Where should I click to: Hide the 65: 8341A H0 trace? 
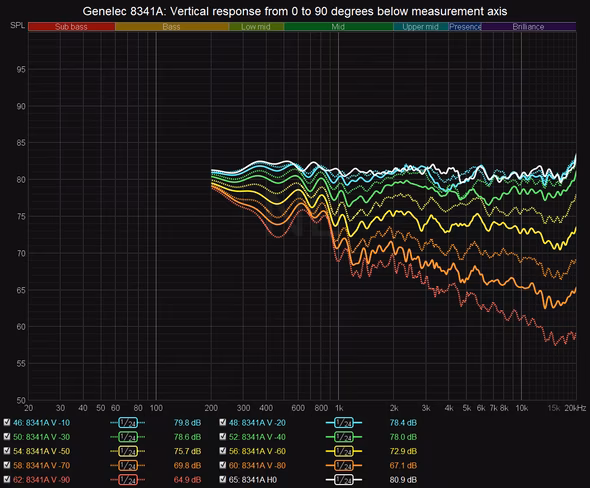coord(223,479)
